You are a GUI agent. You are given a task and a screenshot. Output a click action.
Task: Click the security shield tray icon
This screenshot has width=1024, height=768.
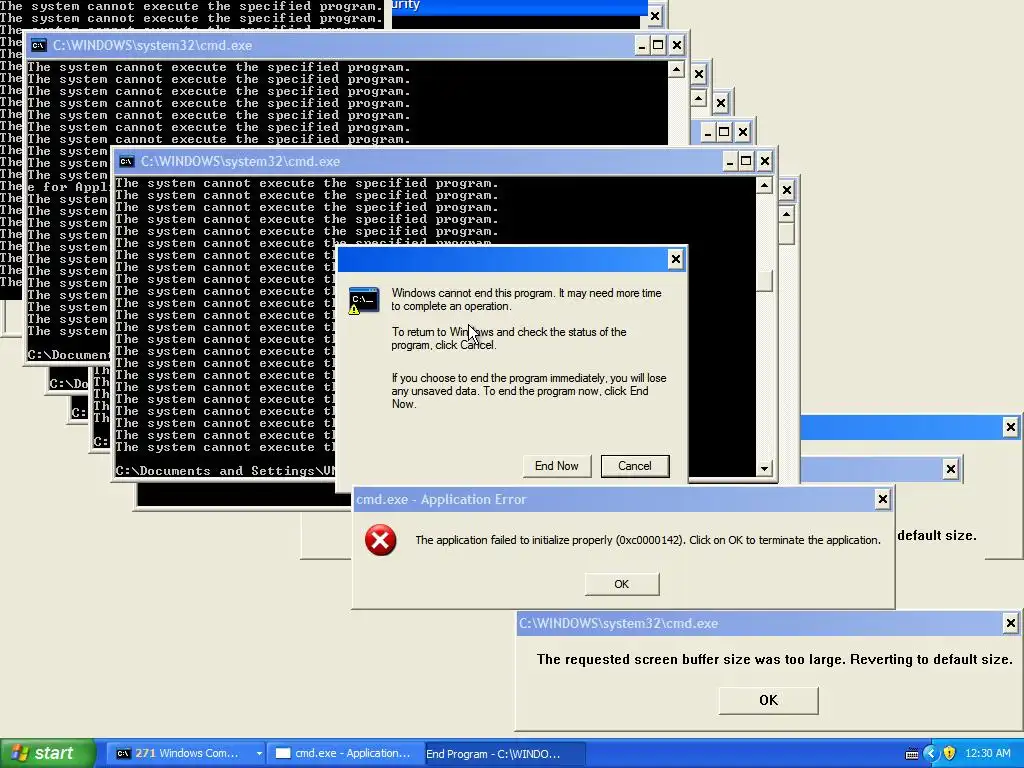pyautogui.click(x=949, y=754)
